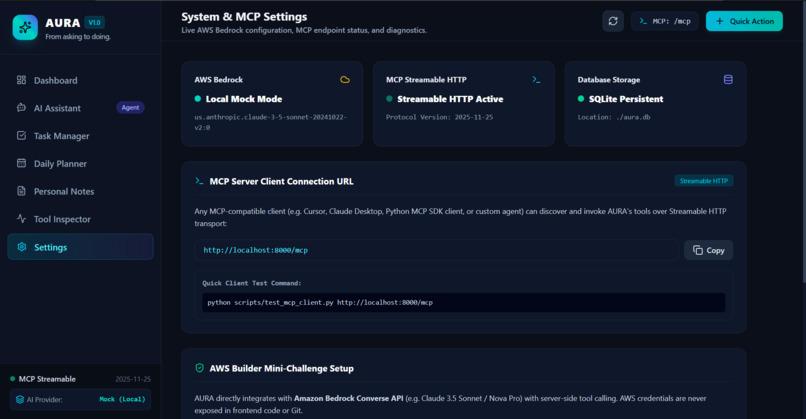Screen dimensions: 806x419
Task: Click the AURA sparkle logo icon
Action: tap(25, 27)
